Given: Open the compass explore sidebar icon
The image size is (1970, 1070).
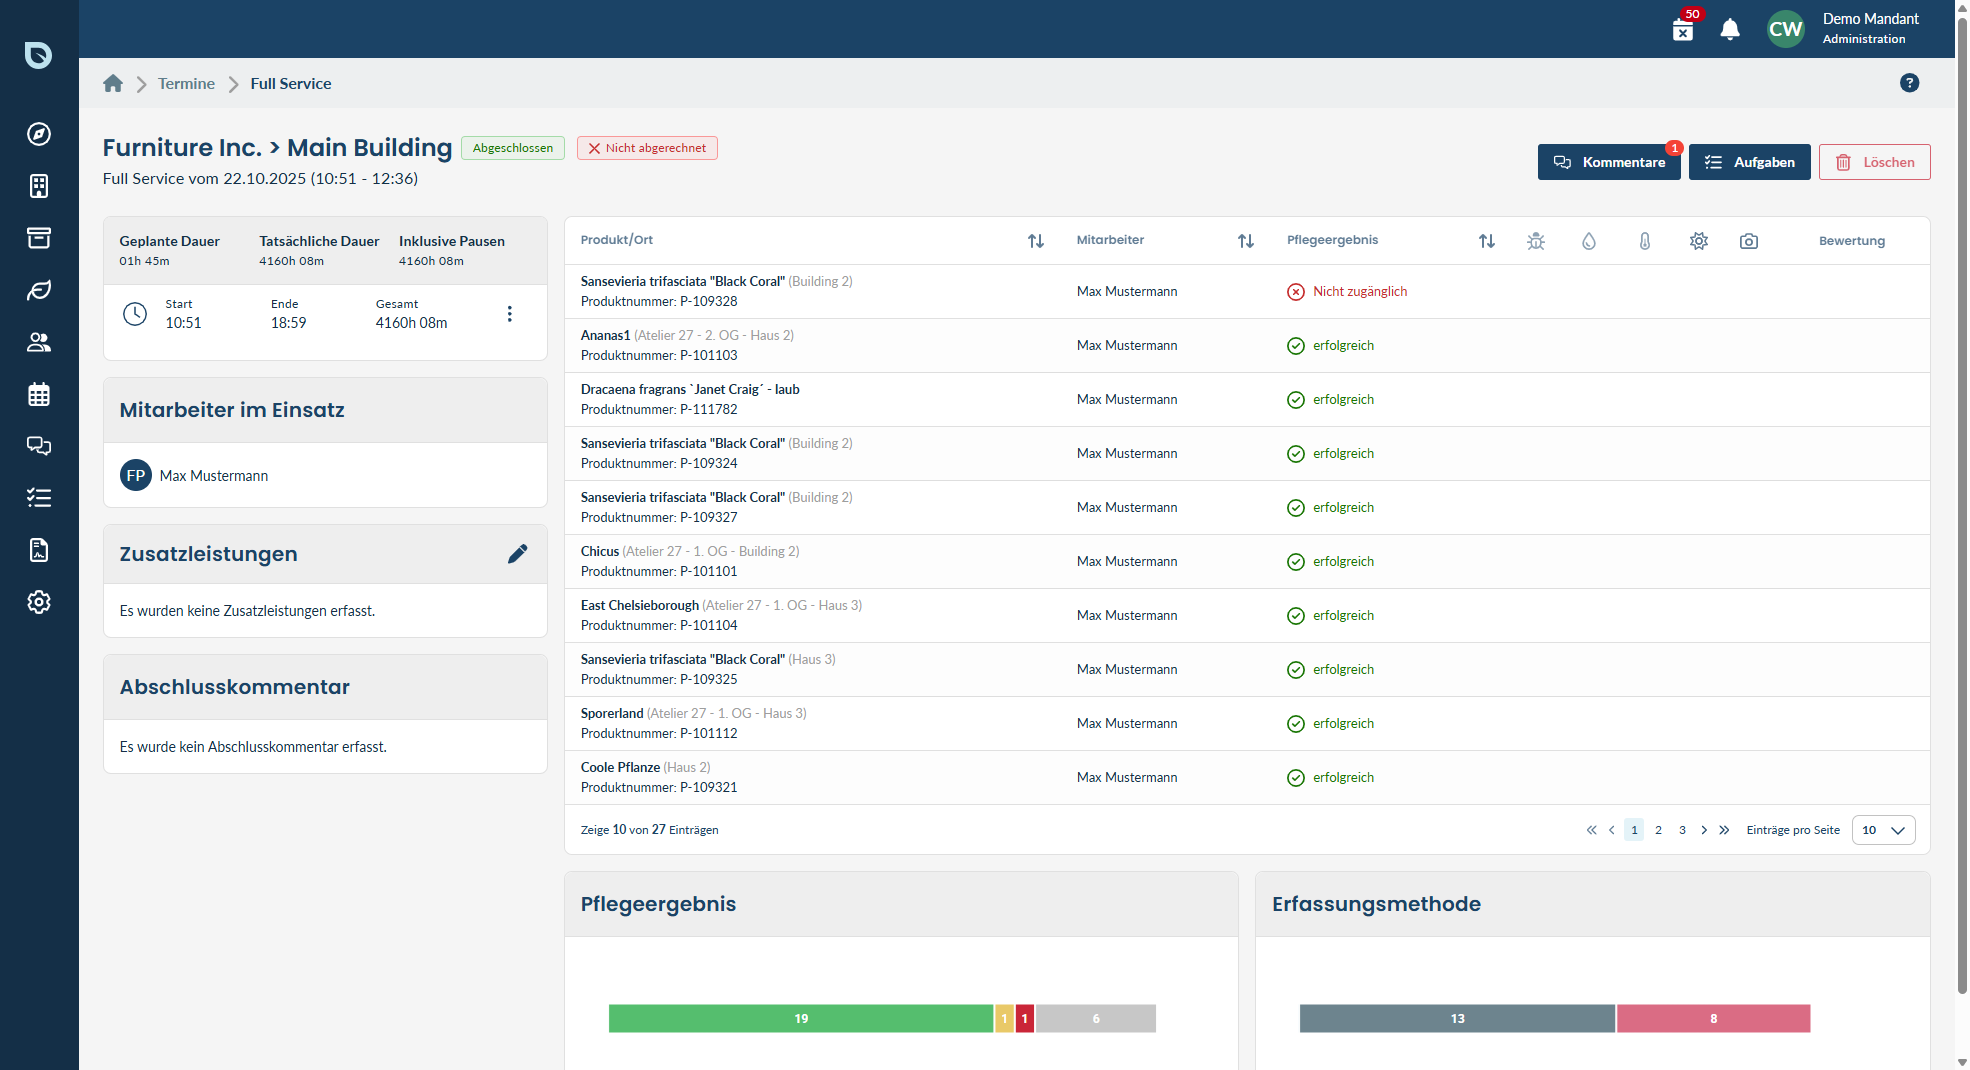Looking at the screenshot, I should point(39,134).
